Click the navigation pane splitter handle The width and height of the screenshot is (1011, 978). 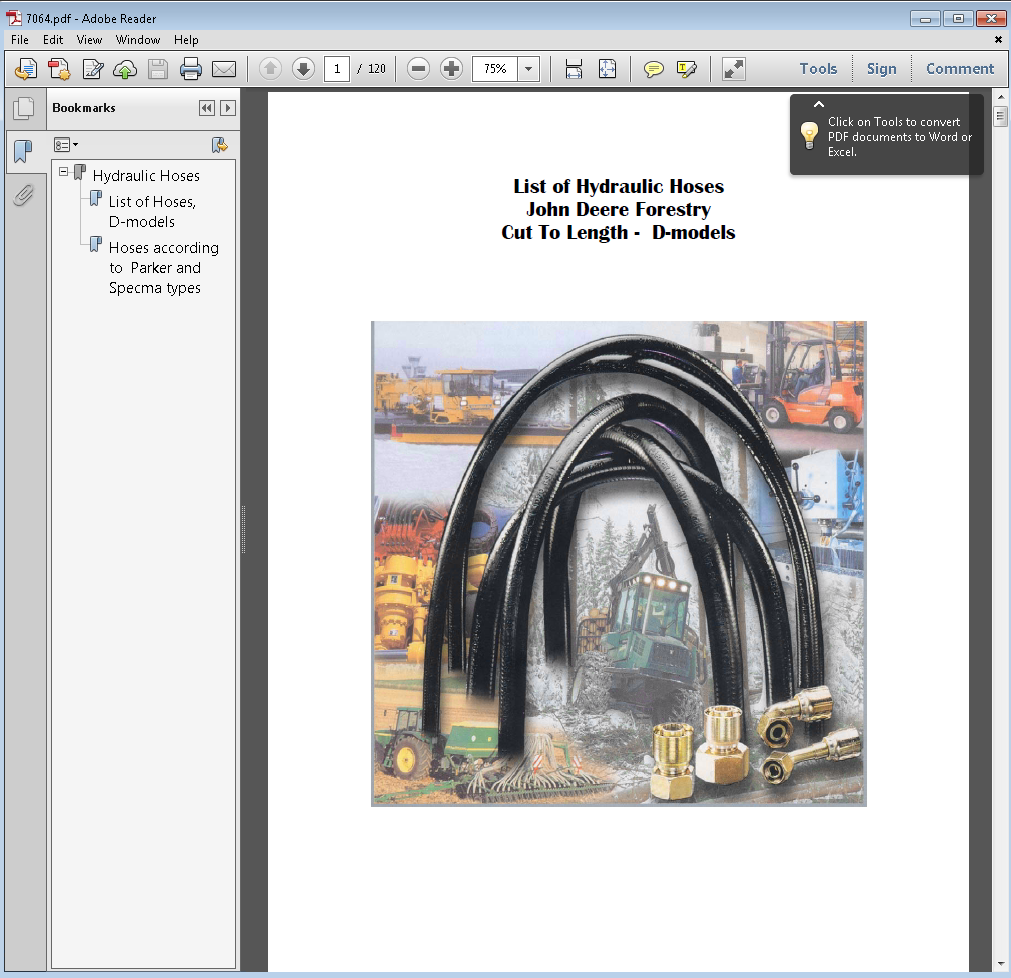[x=244, y=529]
